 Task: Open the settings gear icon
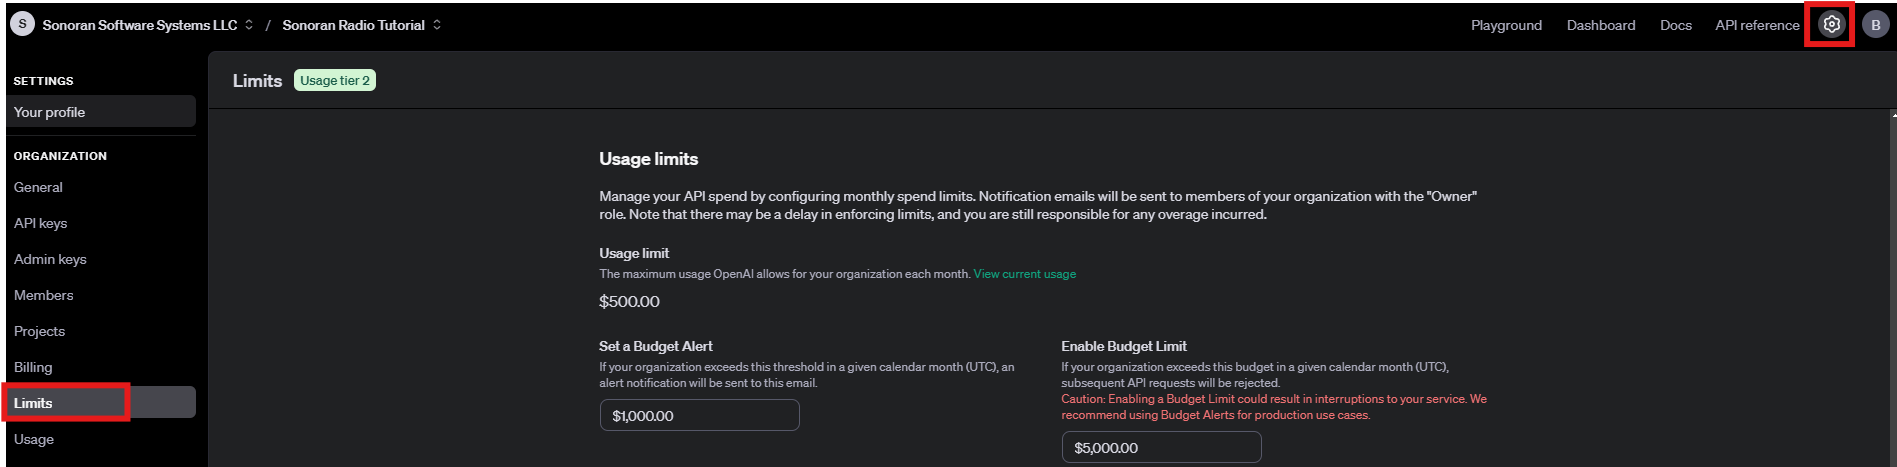point(1831,25)
